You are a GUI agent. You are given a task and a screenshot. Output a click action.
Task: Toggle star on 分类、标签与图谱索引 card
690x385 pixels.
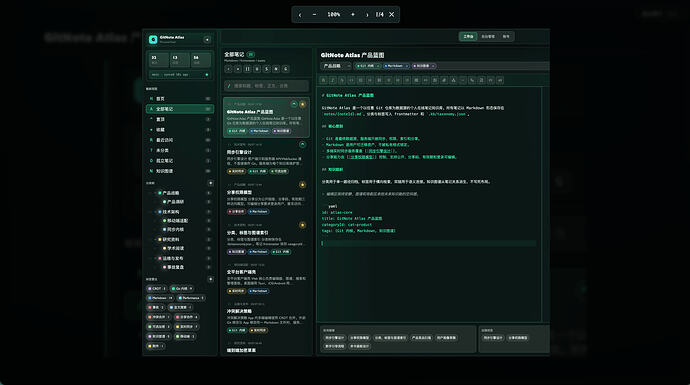303,225
